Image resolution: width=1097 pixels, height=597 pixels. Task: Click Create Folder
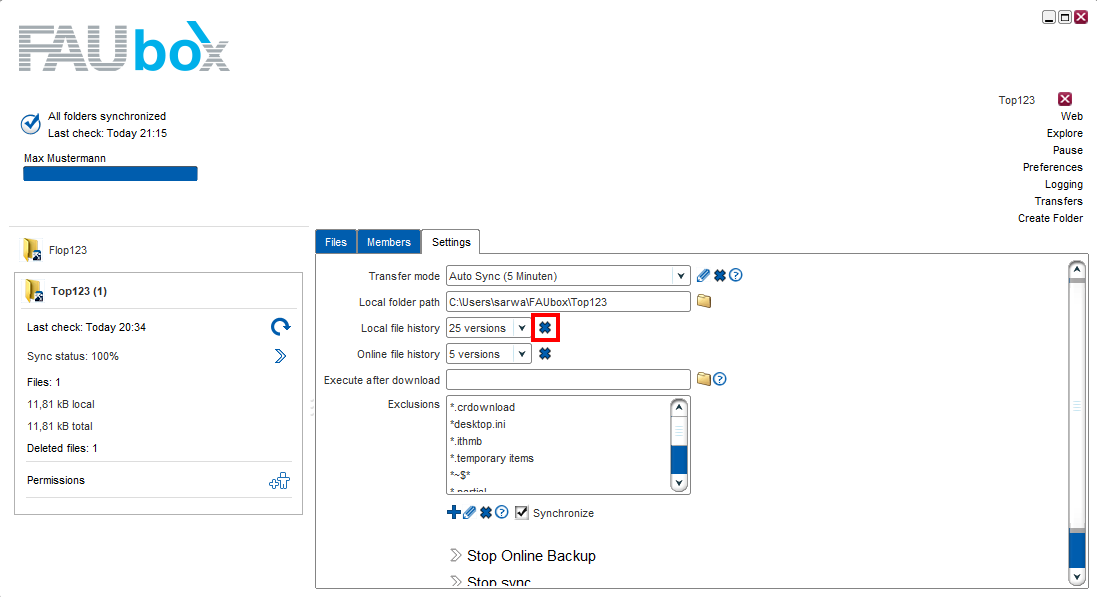[x=1050, y=218]
